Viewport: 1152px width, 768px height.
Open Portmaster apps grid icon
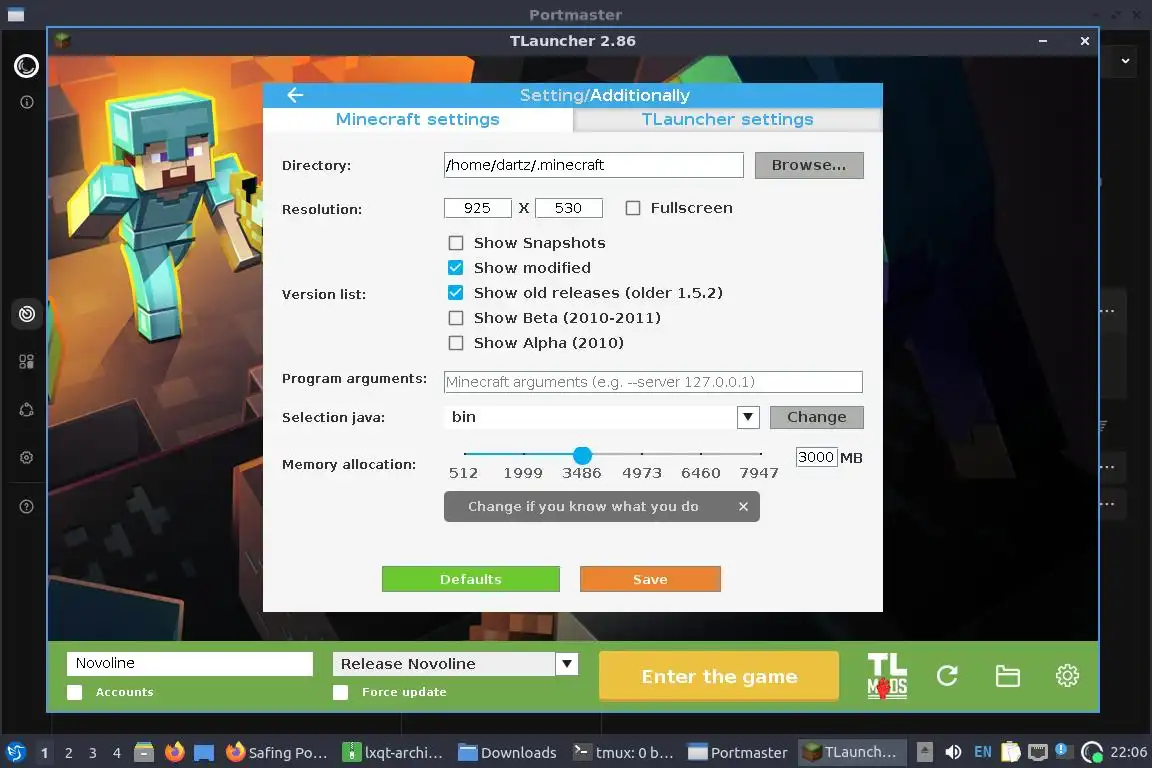point(26,362)
